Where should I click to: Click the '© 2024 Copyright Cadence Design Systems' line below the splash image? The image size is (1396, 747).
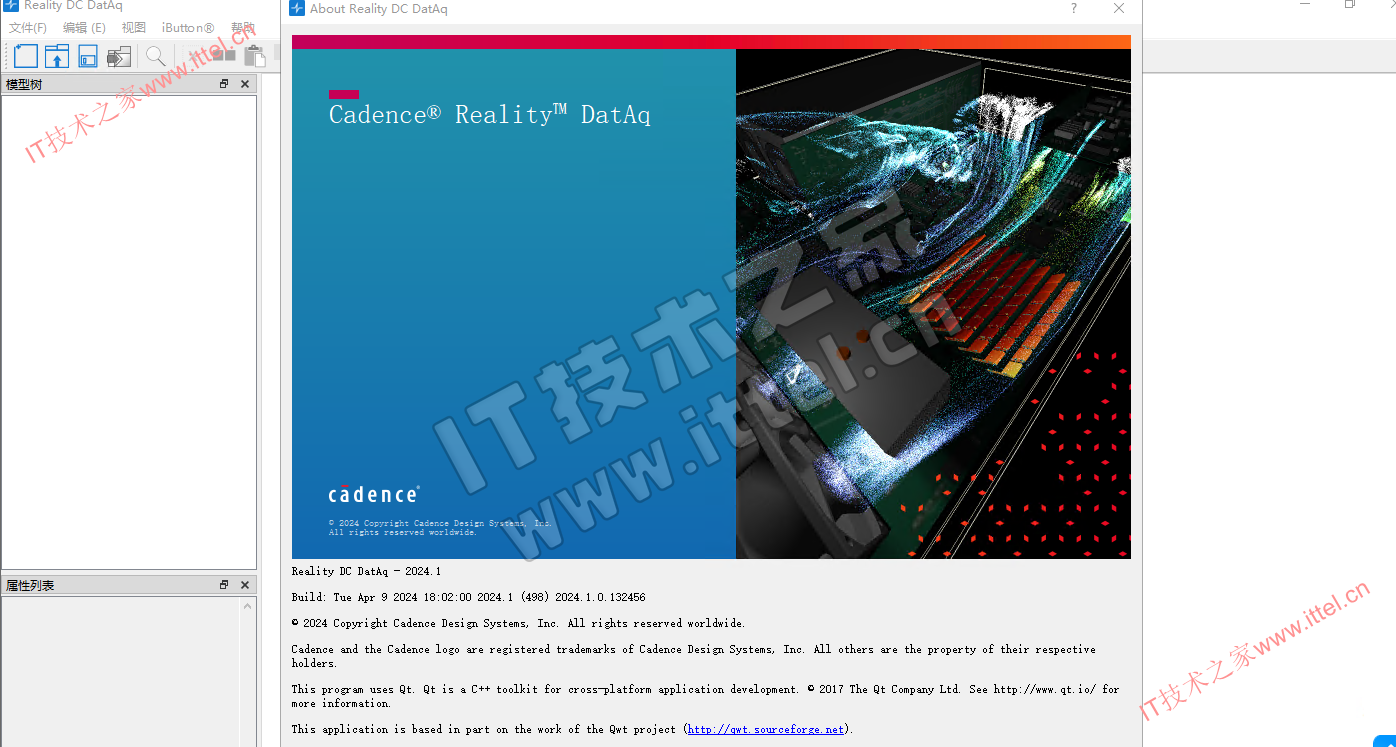pyautogui.click(x=518, y=624)
